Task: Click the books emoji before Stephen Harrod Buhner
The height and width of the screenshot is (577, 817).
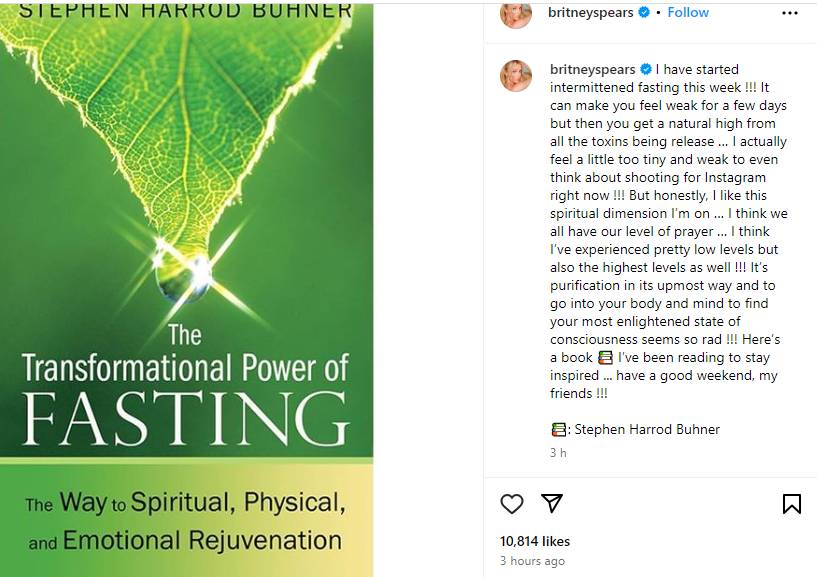Action: pos(558,430)
